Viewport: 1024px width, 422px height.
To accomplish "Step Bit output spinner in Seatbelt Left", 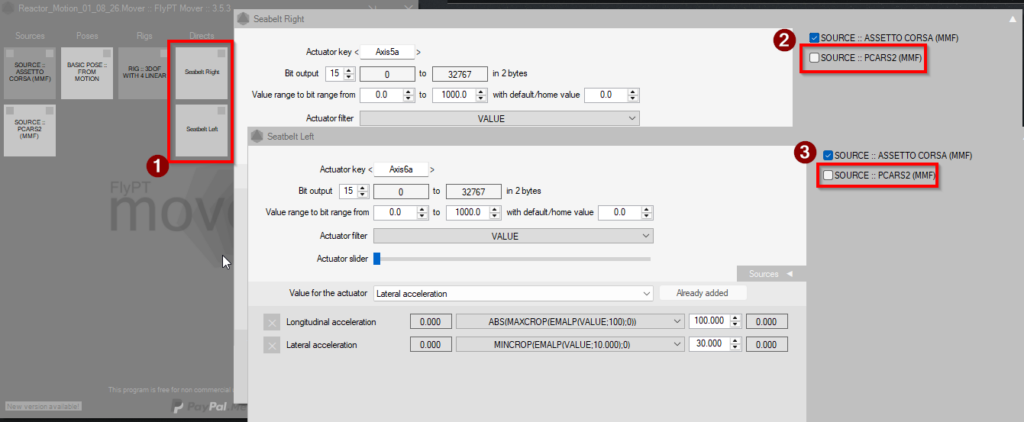I will tap(362, 191).
